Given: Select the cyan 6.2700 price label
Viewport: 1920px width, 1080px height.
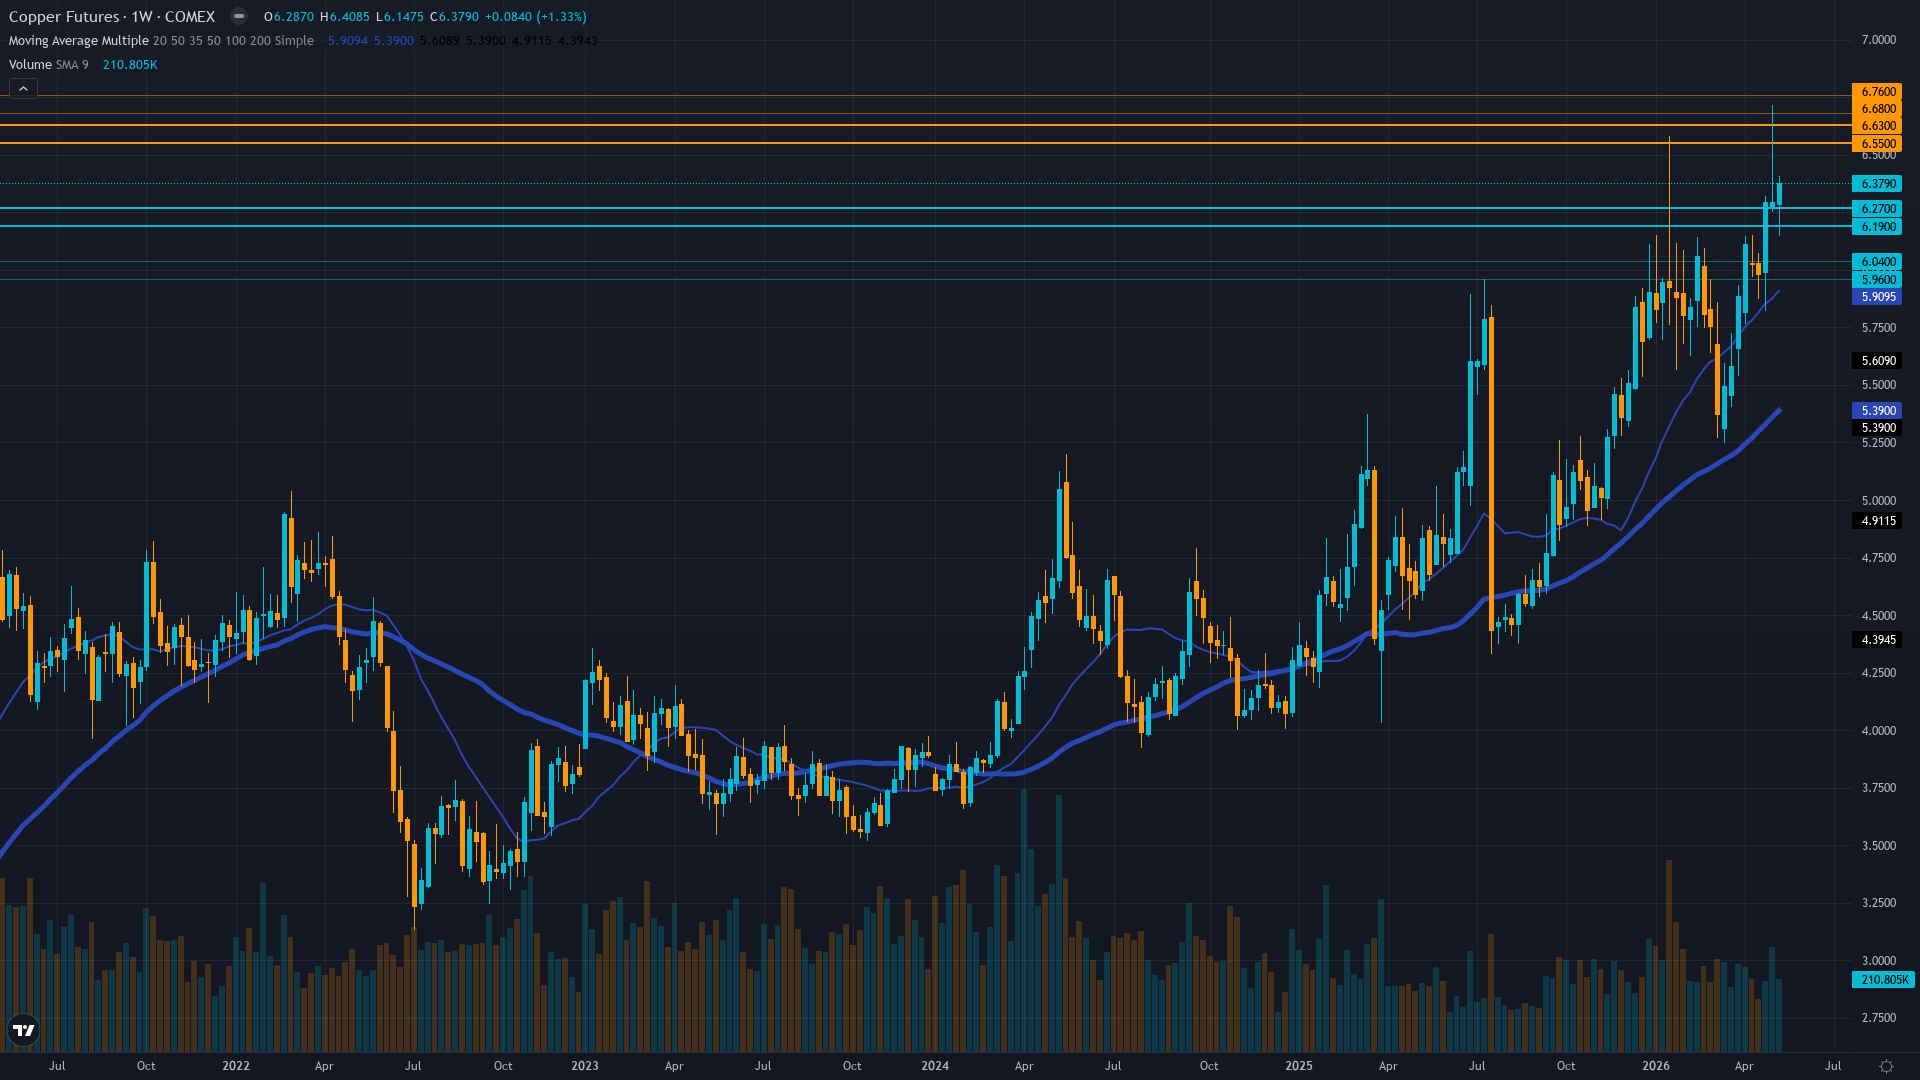Looking at the screenshot, I should click(1877, 209).
